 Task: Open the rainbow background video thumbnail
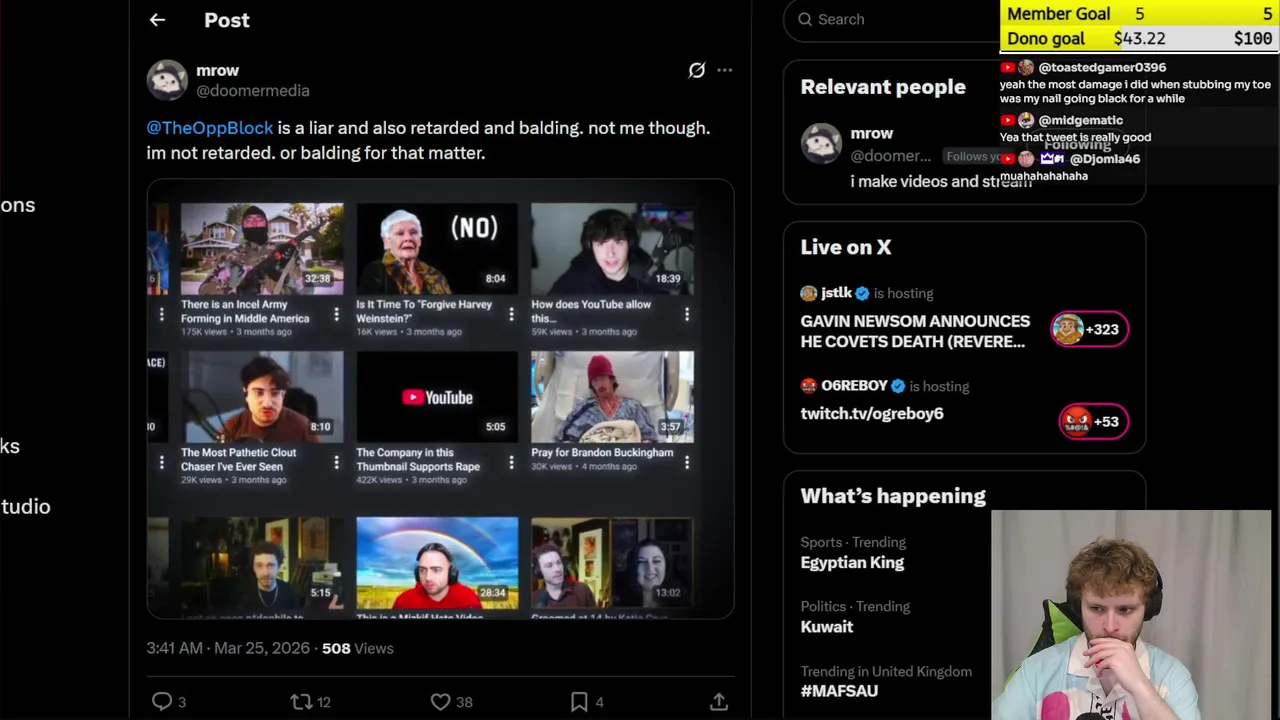[437, 563]
